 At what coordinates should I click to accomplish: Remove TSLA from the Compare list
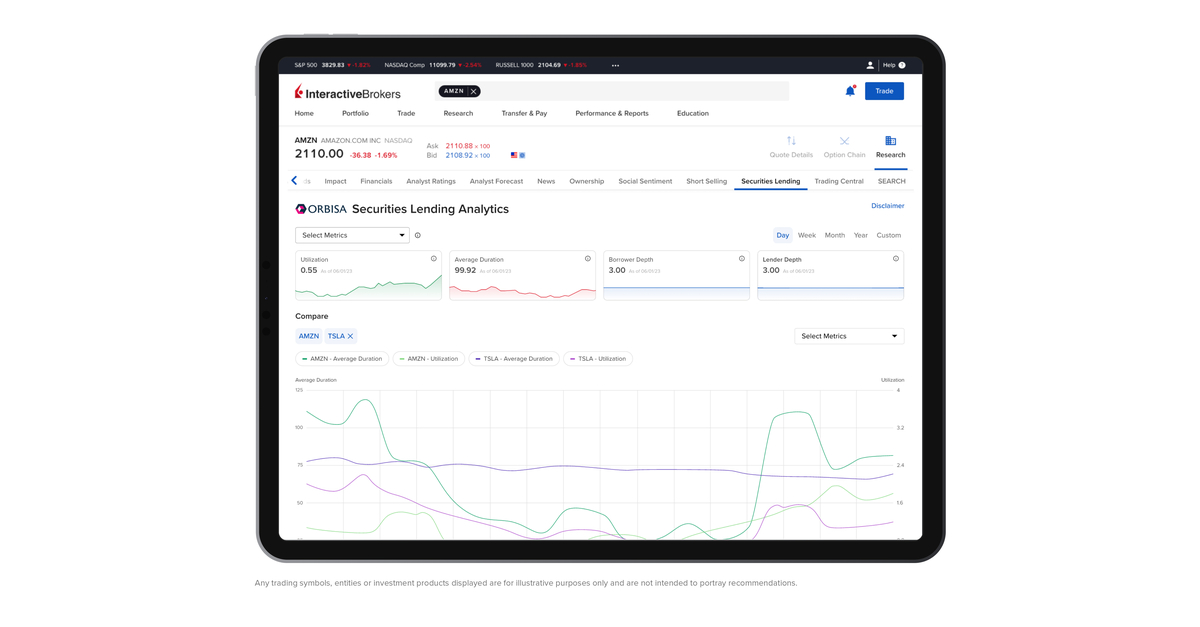(x=350, y=336)
